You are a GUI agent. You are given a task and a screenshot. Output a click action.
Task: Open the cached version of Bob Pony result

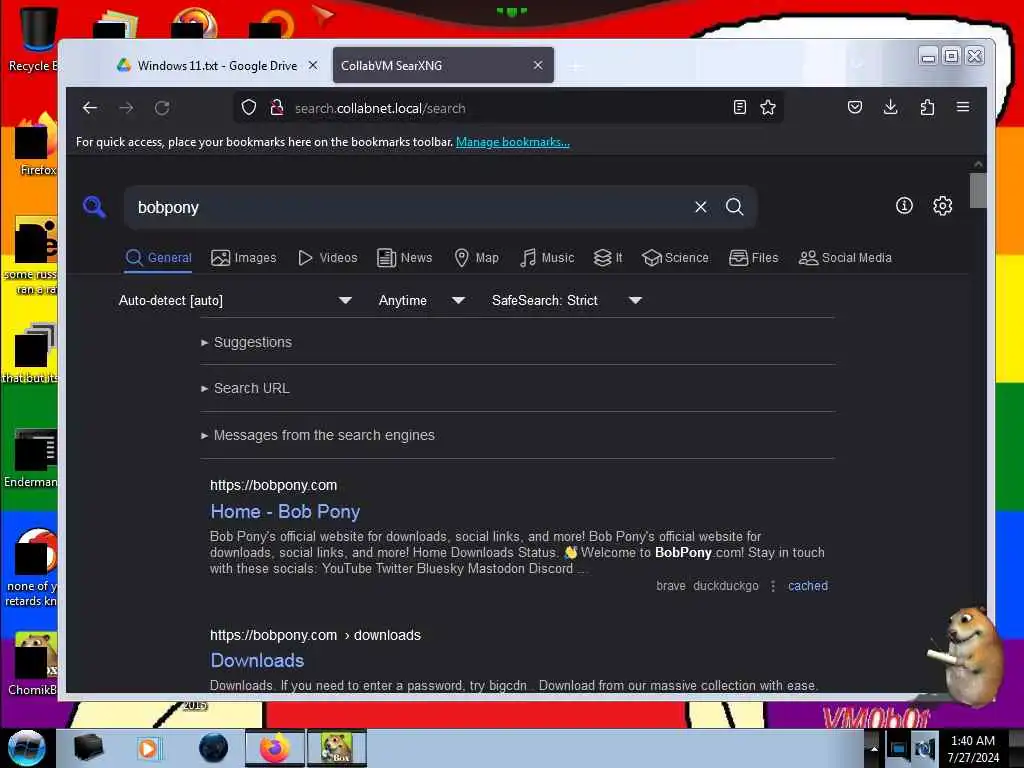pos(808,586)
